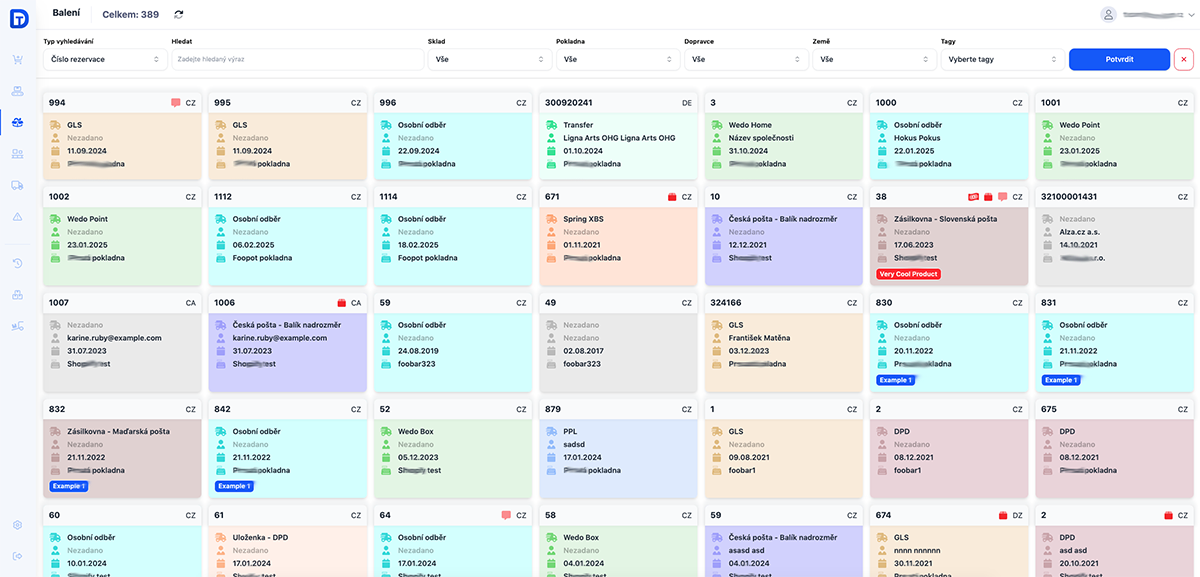Click the person icon beside František Matěna

(718, 338)
